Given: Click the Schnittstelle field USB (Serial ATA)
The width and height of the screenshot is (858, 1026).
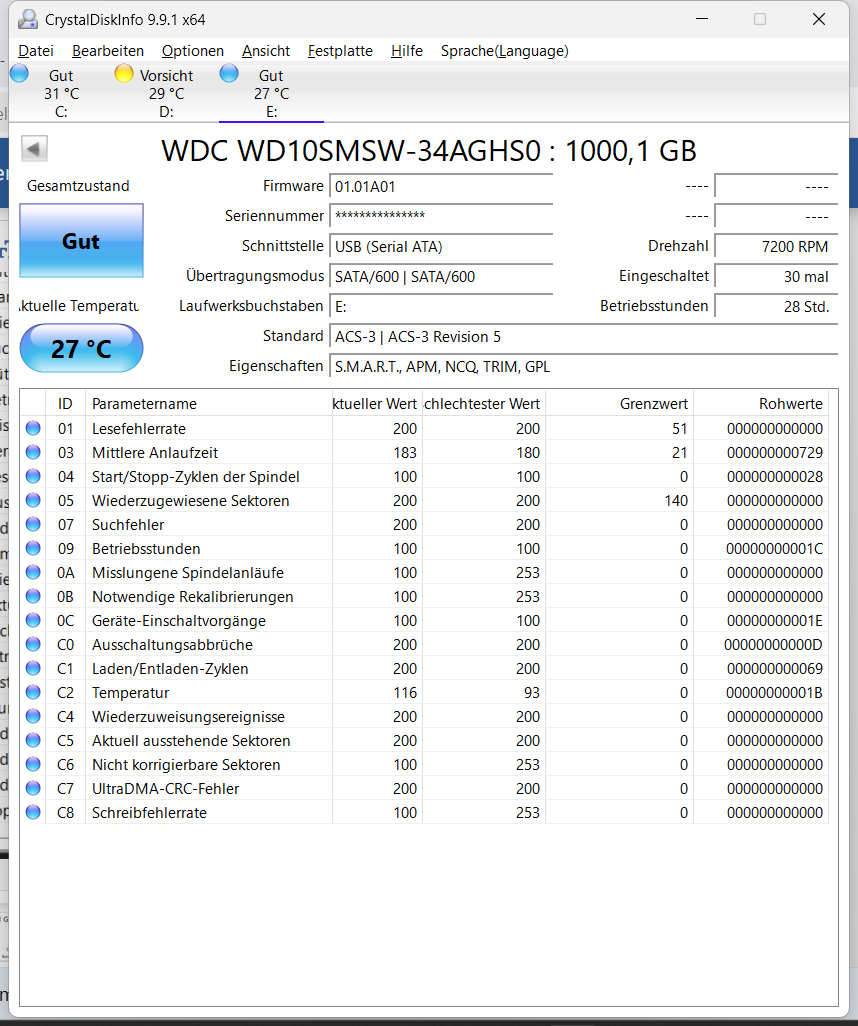Looking at the screenshot, I should pos(441,246).
